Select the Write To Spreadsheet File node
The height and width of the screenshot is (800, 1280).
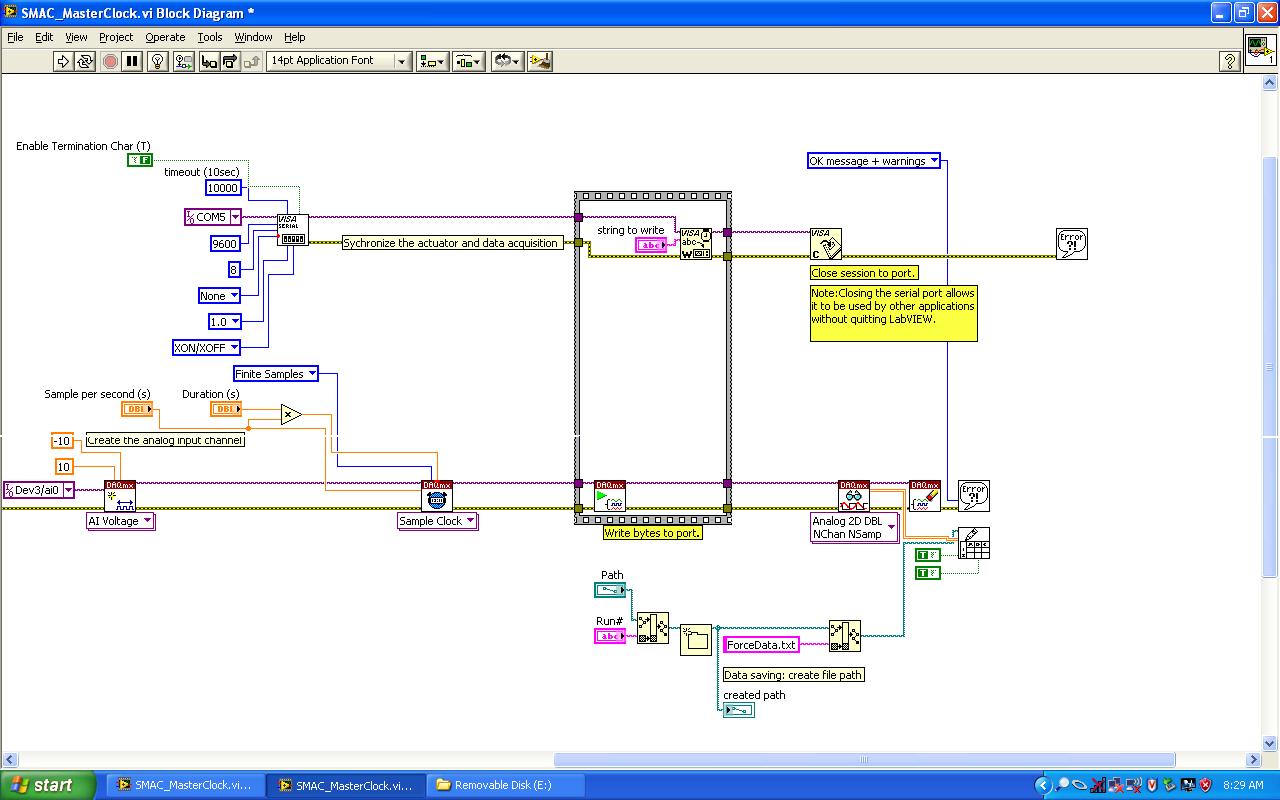point(974,543)
